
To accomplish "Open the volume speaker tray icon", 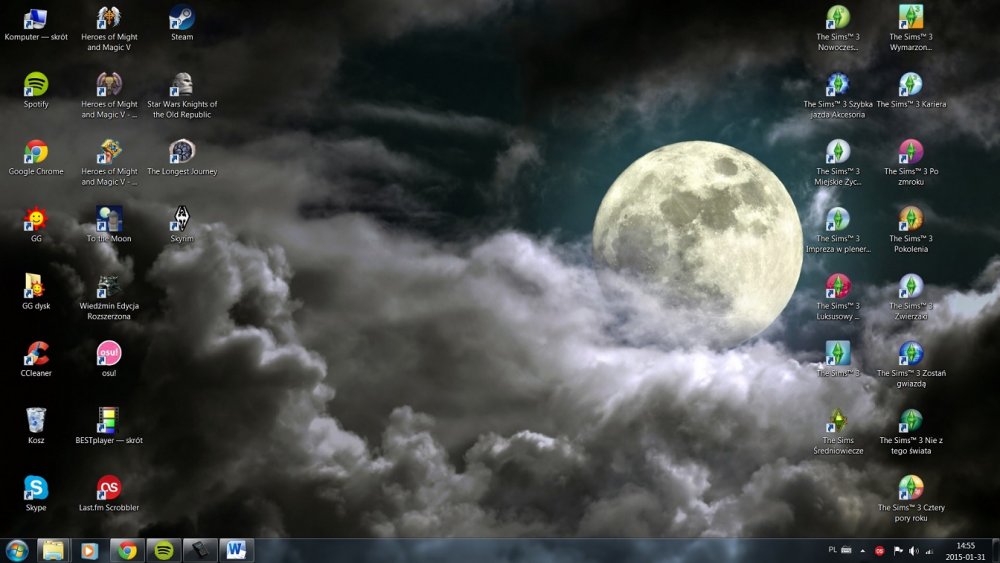I will [x=913, y=550].
